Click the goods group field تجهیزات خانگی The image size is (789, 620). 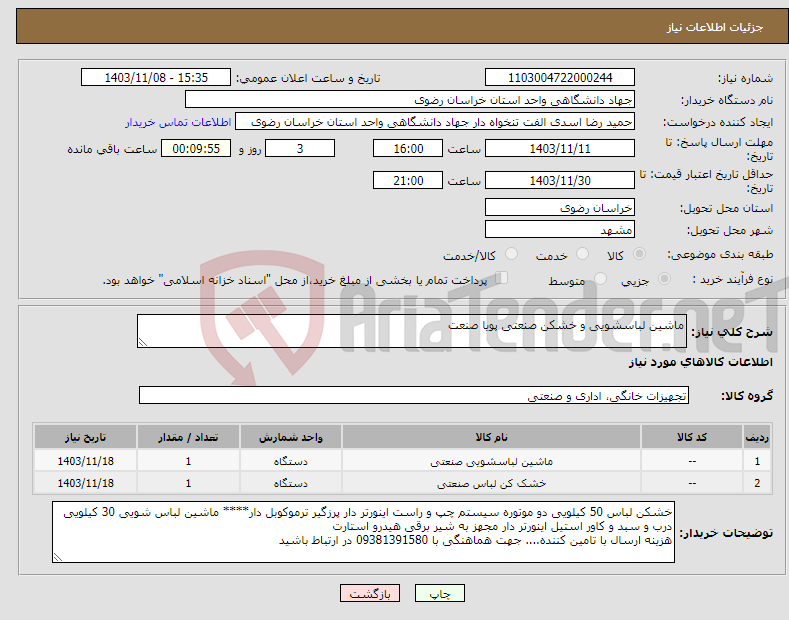(x=414, y=396)
